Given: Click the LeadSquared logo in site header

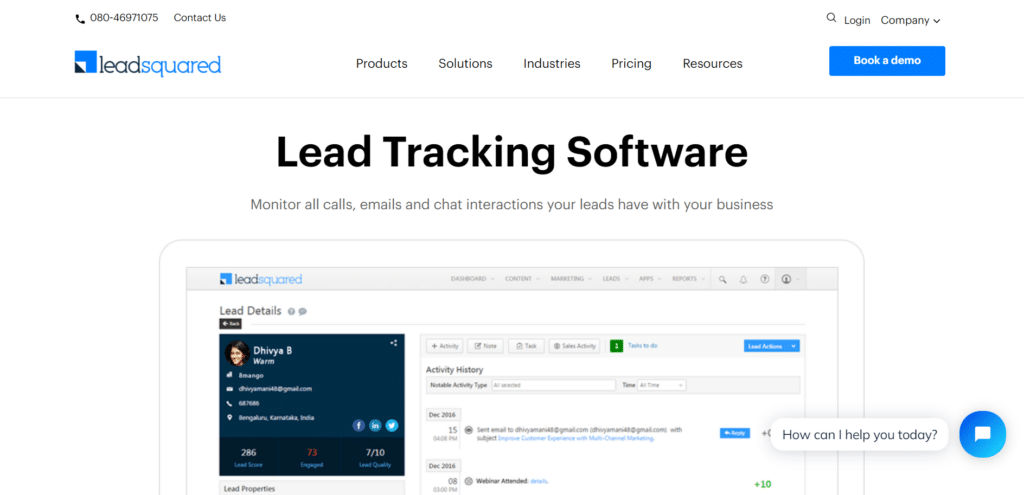Looking at the screenshot, I should (148, 63).
